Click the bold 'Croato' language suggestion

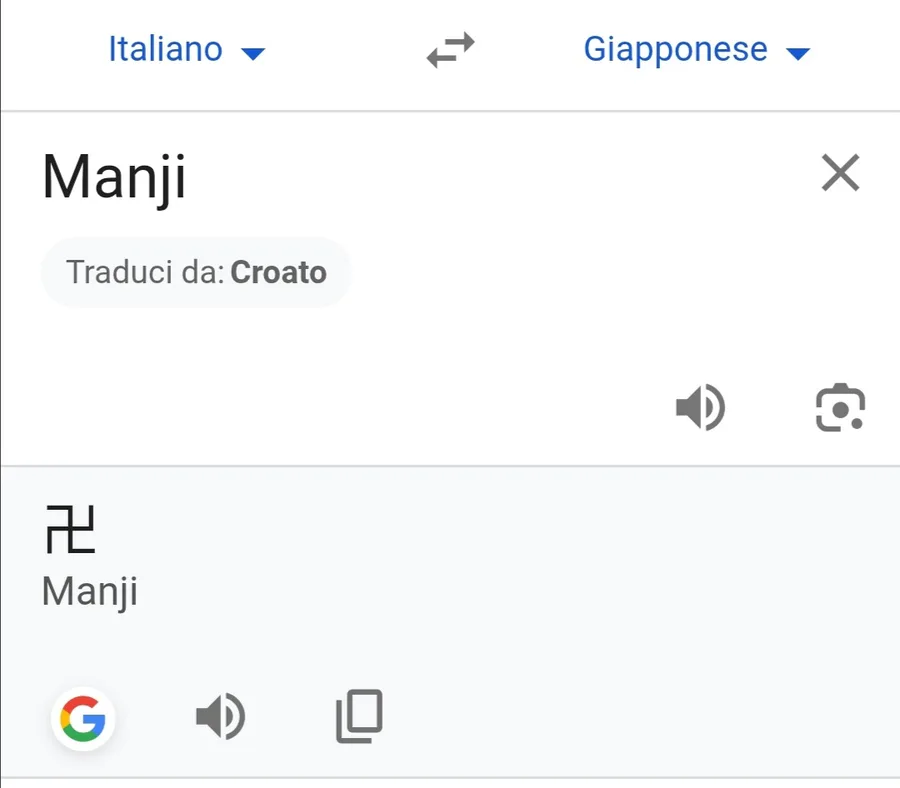click(x=278, y=272)
